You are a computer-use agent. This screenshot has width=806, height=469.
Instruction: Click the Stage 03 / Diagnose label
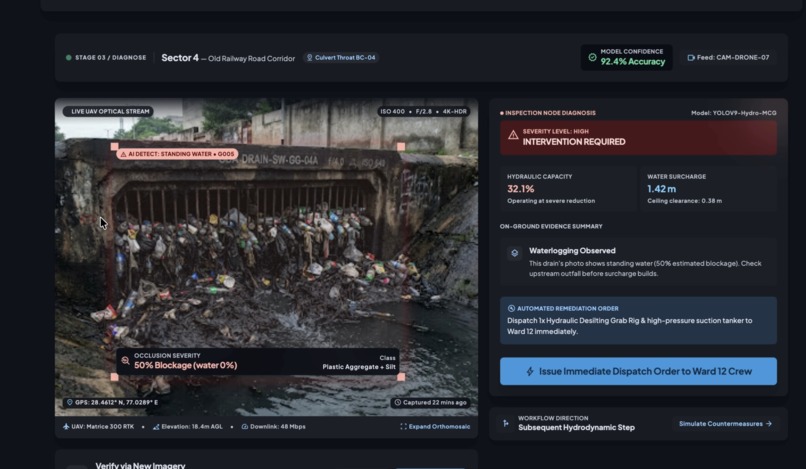[111, 58]
